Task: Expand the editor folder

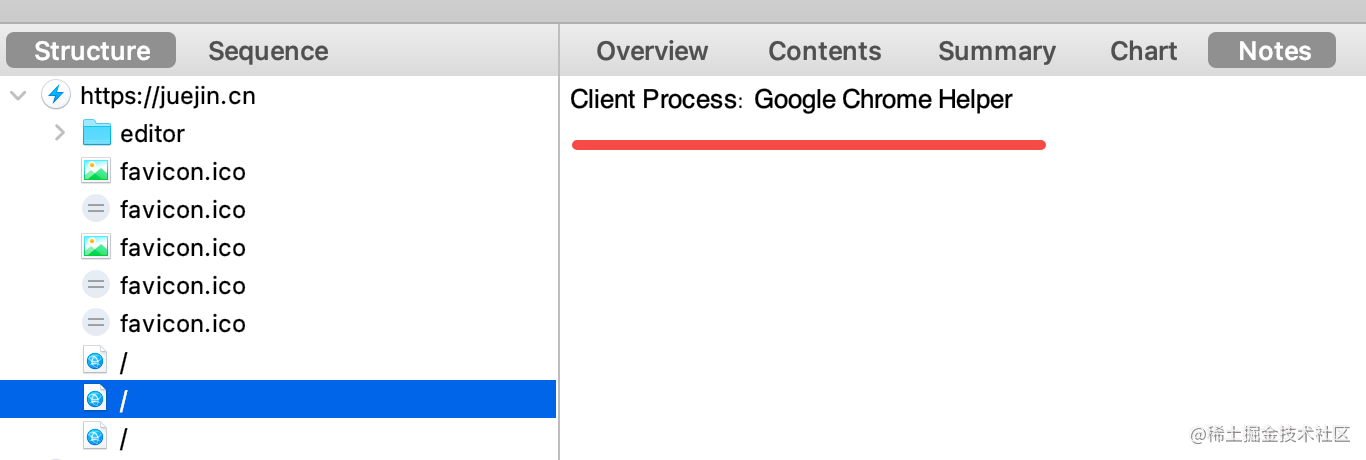Action: click(60, 133)
